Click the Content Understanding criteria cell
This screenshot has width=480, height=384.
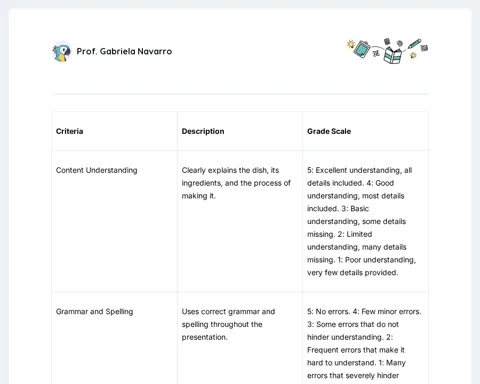pos(114,221)
